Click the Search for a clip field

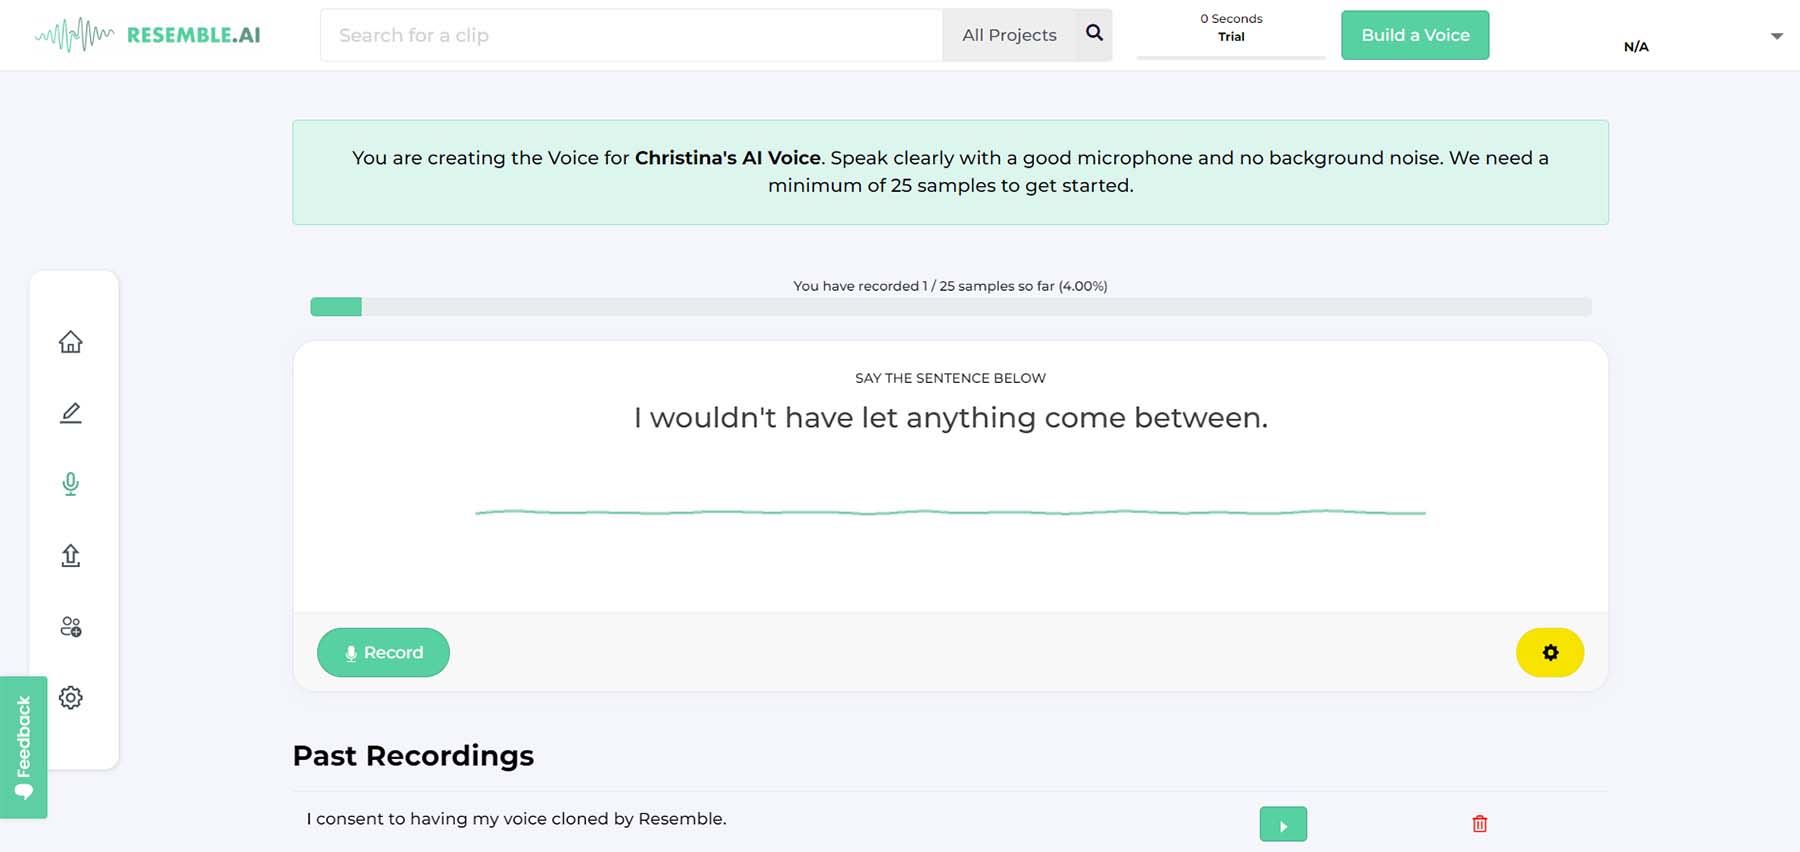(x=631, y=35)
